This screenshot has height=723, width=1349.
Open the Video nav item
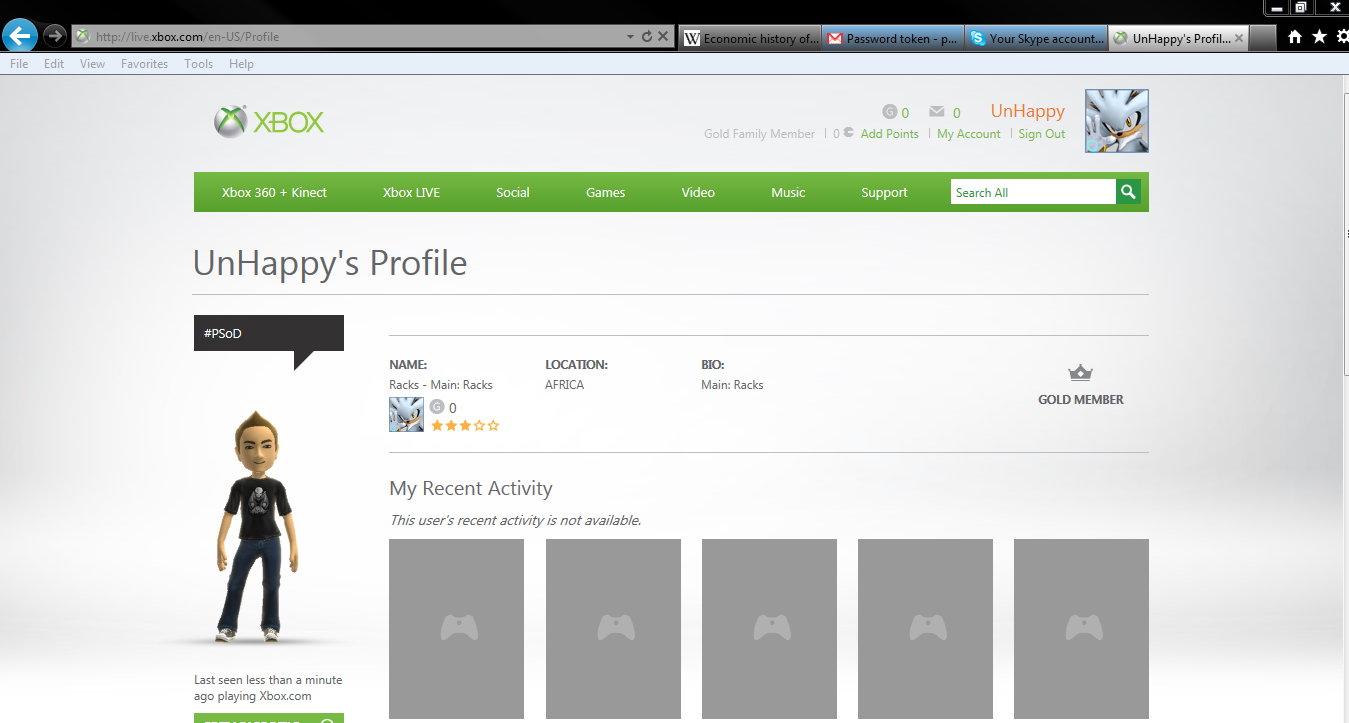698,192
